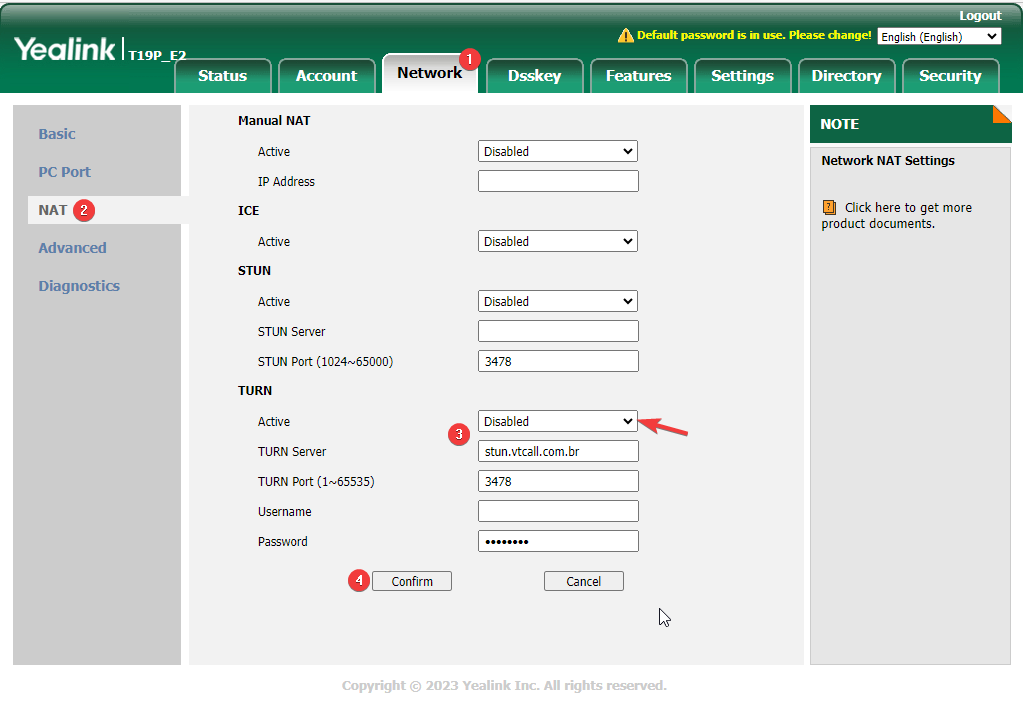Click the Yealink logo
1023x705 pixels.
[x=65, y=49]
